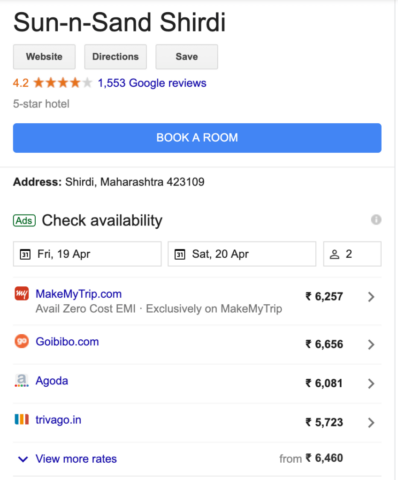
Task: Open the 1,553 Google reviews link
Action: click(x=152, y=83)
